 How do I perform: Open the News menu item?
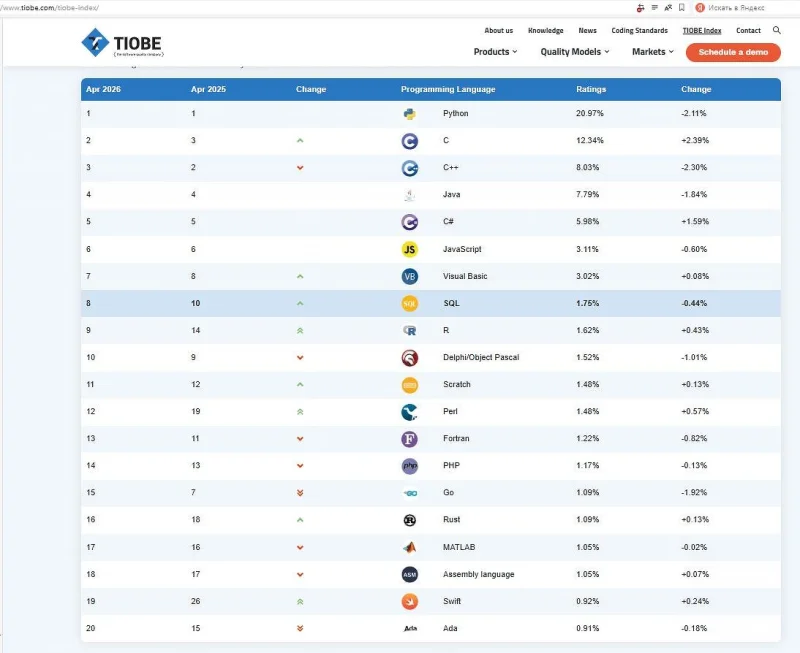pos(587,31)
